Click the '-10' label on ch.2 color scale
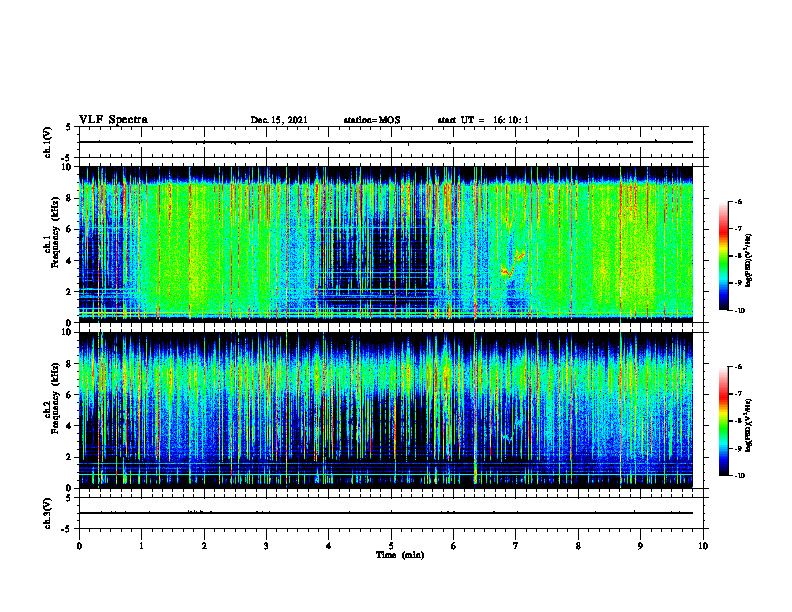This screenshot has height=612, width=792. (739, 476)
